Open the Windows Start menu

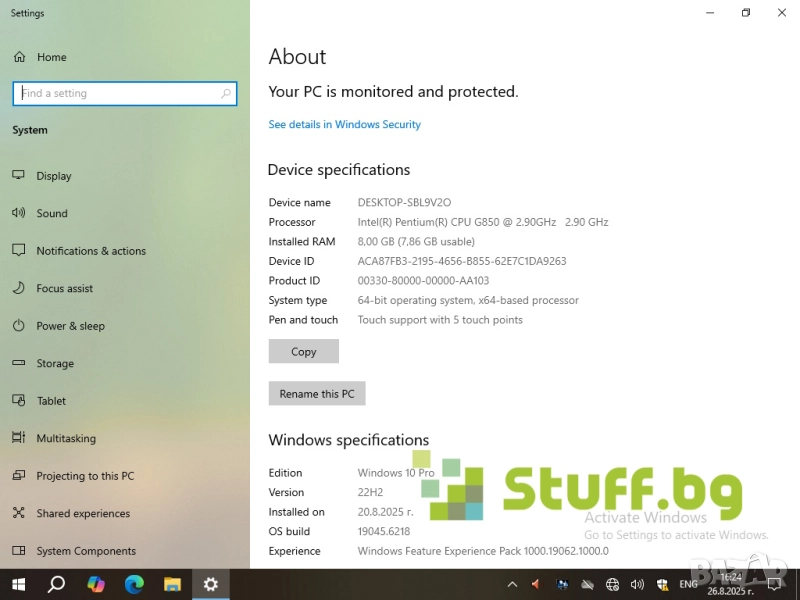[x=18, y=584]
